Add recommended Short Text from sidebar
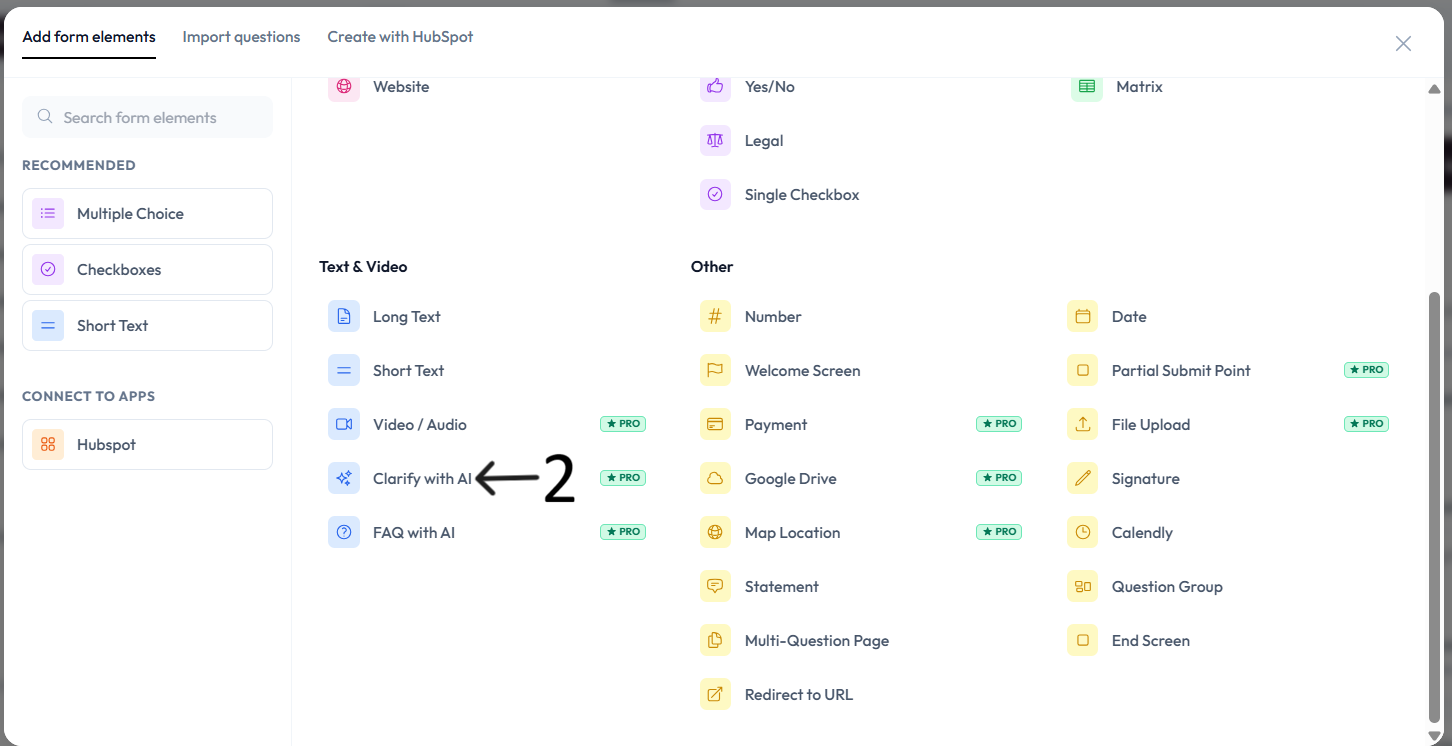 (x=147, y=326)
